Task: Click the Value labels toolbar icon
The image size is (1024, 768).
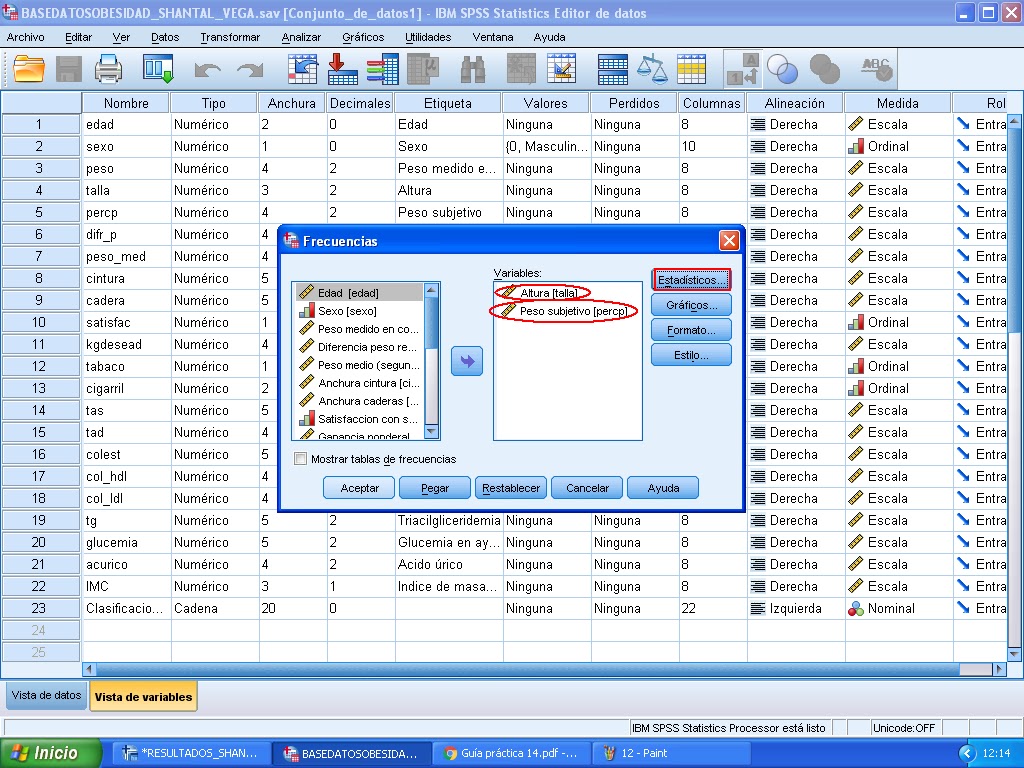Action: [x=743, y=69]
